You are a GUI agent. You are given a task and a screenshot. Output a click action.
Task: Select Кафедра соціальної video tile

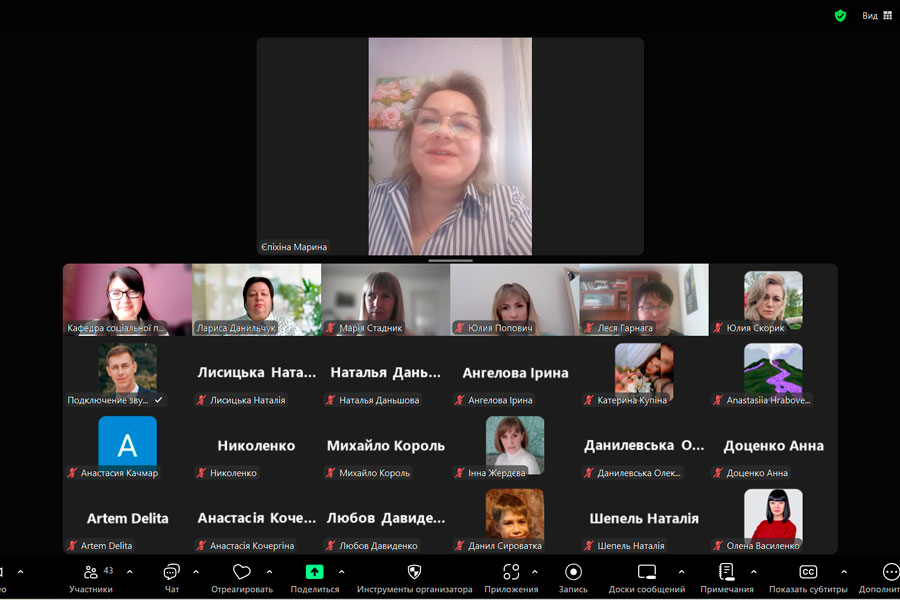127,300
